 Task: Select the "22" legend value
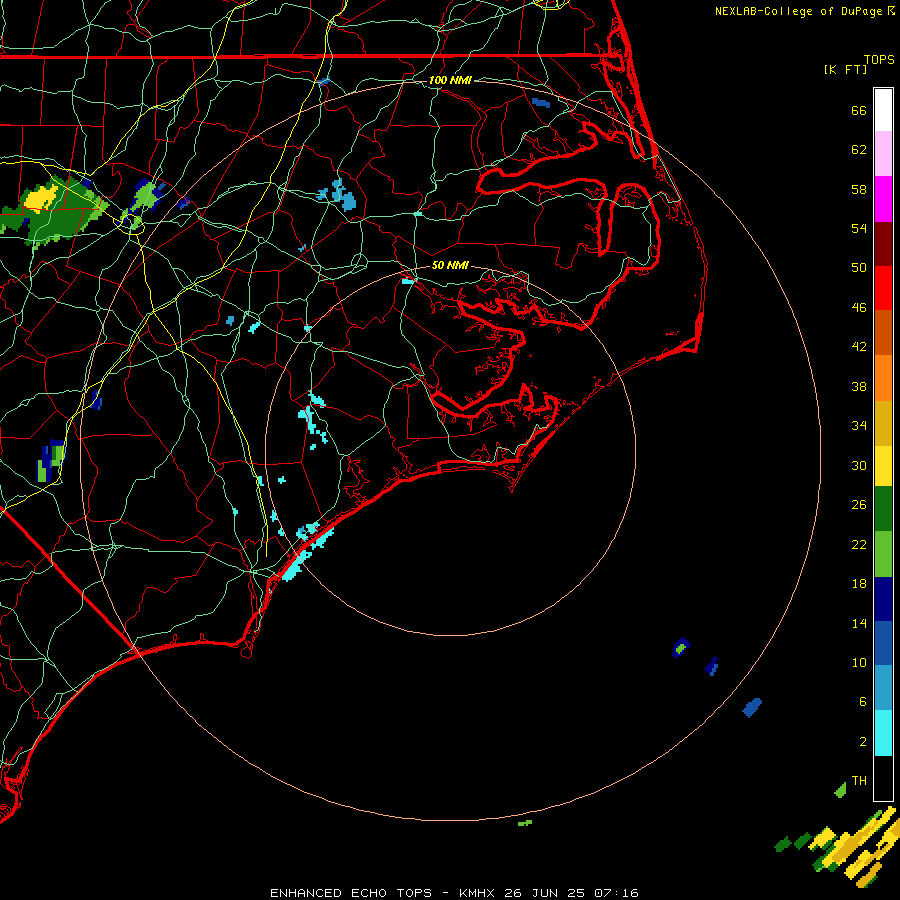859,544
